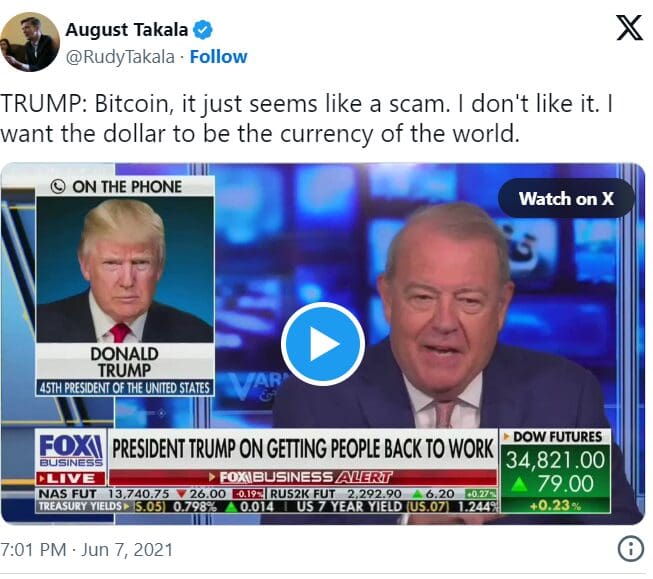Open the tweet info icon
This screenshot has width=653, height=579.
pos(631,549)
